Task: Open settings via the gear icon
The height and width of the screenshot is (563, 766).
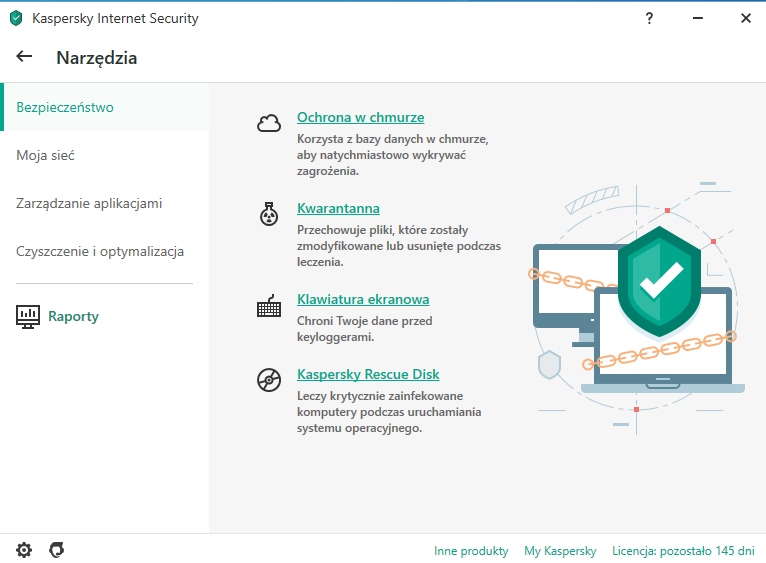Action: click(x=24, y=550)
